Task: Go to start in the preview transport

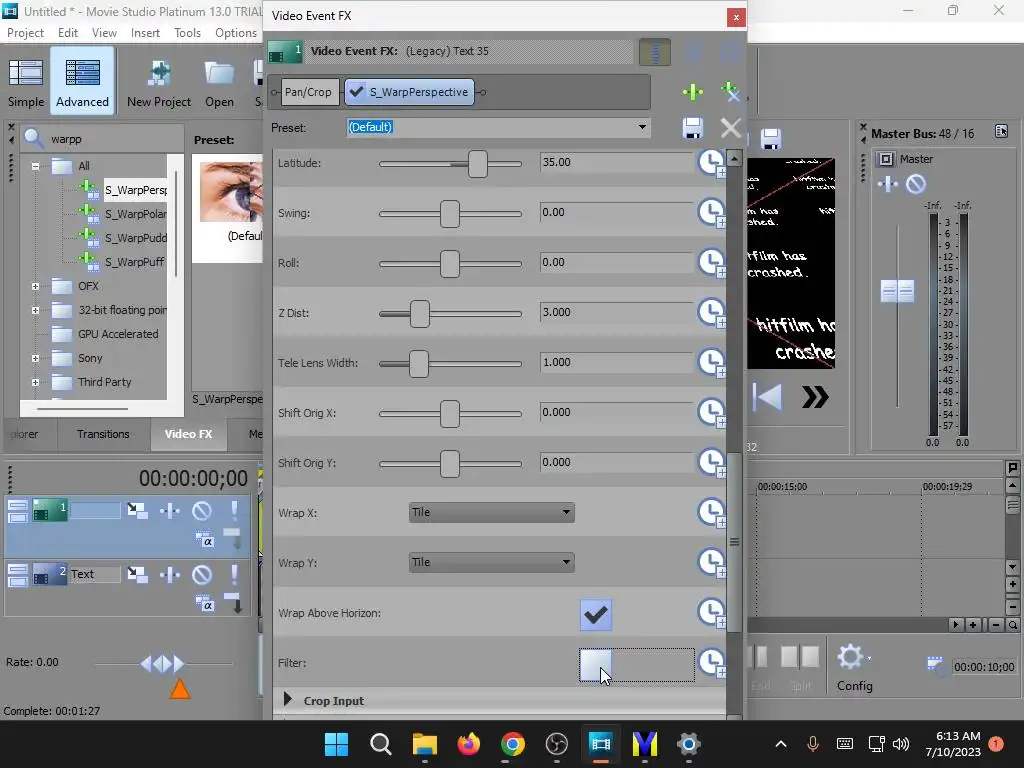Action: pos(767,396)
